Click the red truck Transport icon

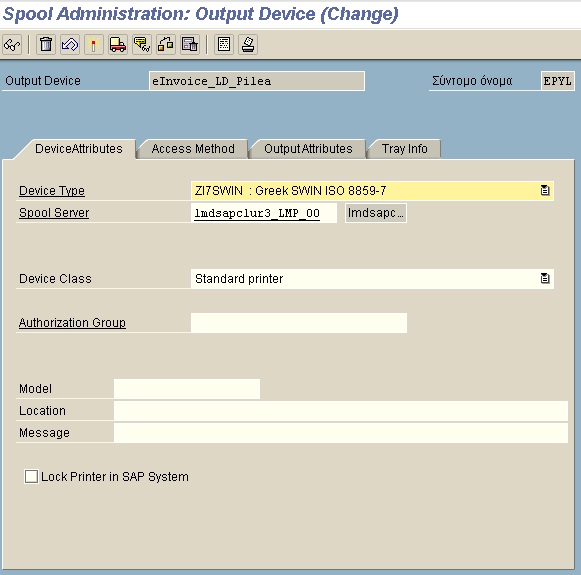(118, 45)
